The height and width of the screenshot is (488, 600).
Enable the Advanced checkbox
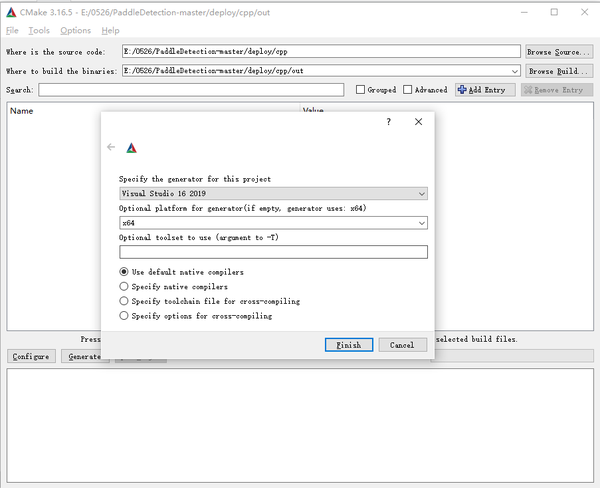(x=408, y=90)
